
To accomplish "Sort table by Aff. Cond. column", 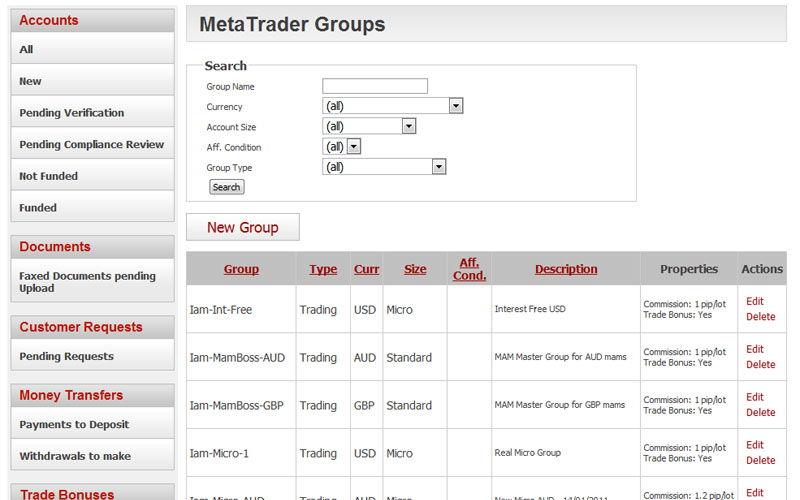I will 469,269.
